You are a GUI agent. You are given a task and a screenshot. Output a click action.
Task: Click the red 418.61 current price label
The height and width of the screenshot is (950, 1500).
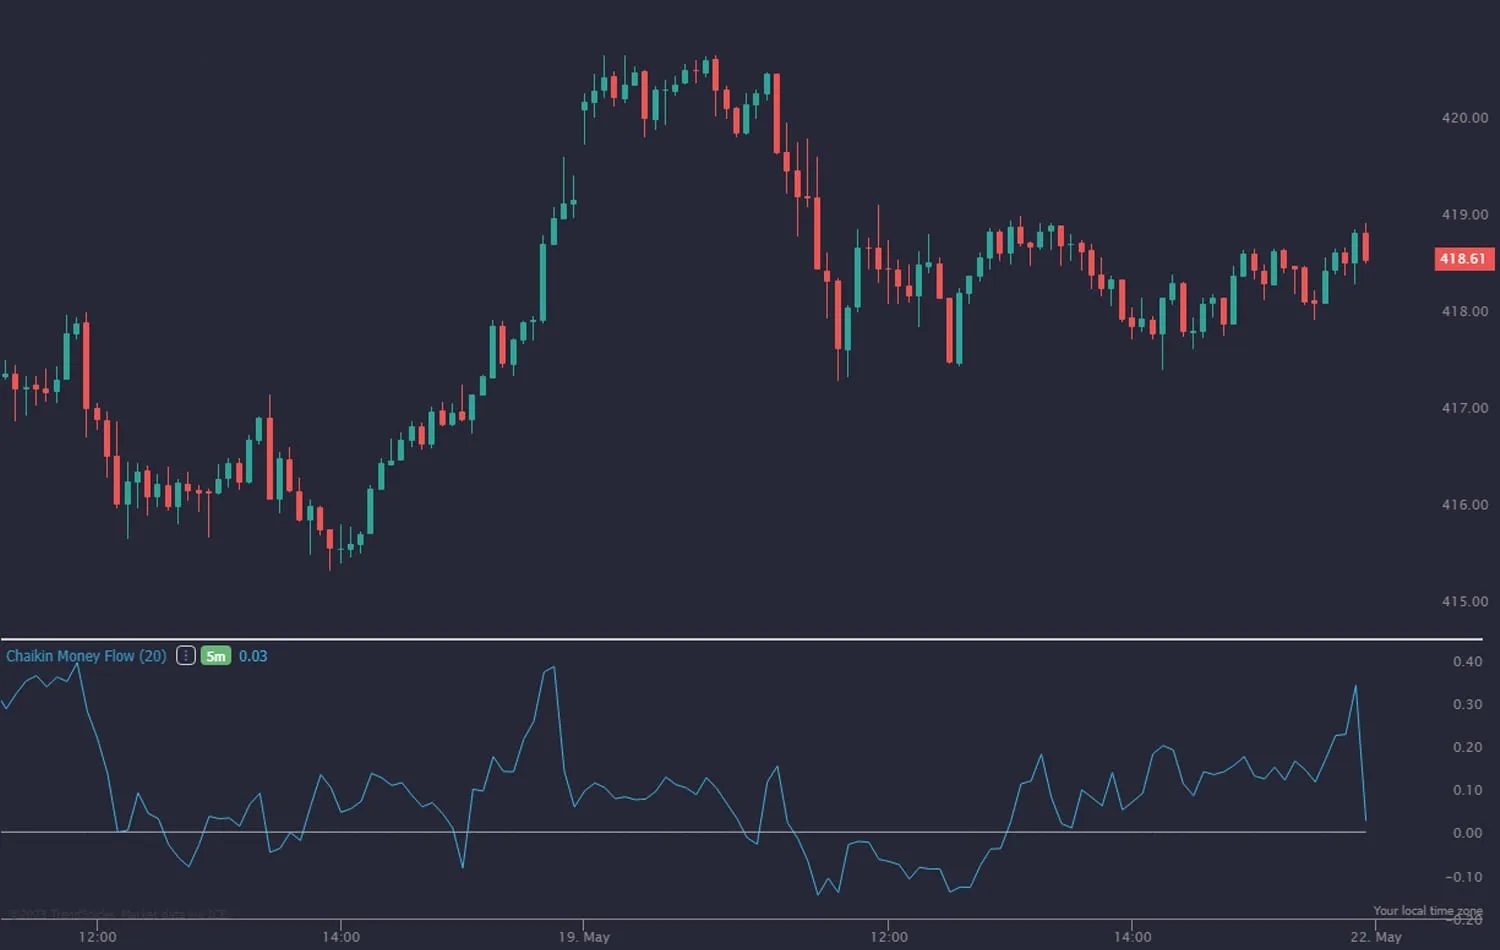1463,259
